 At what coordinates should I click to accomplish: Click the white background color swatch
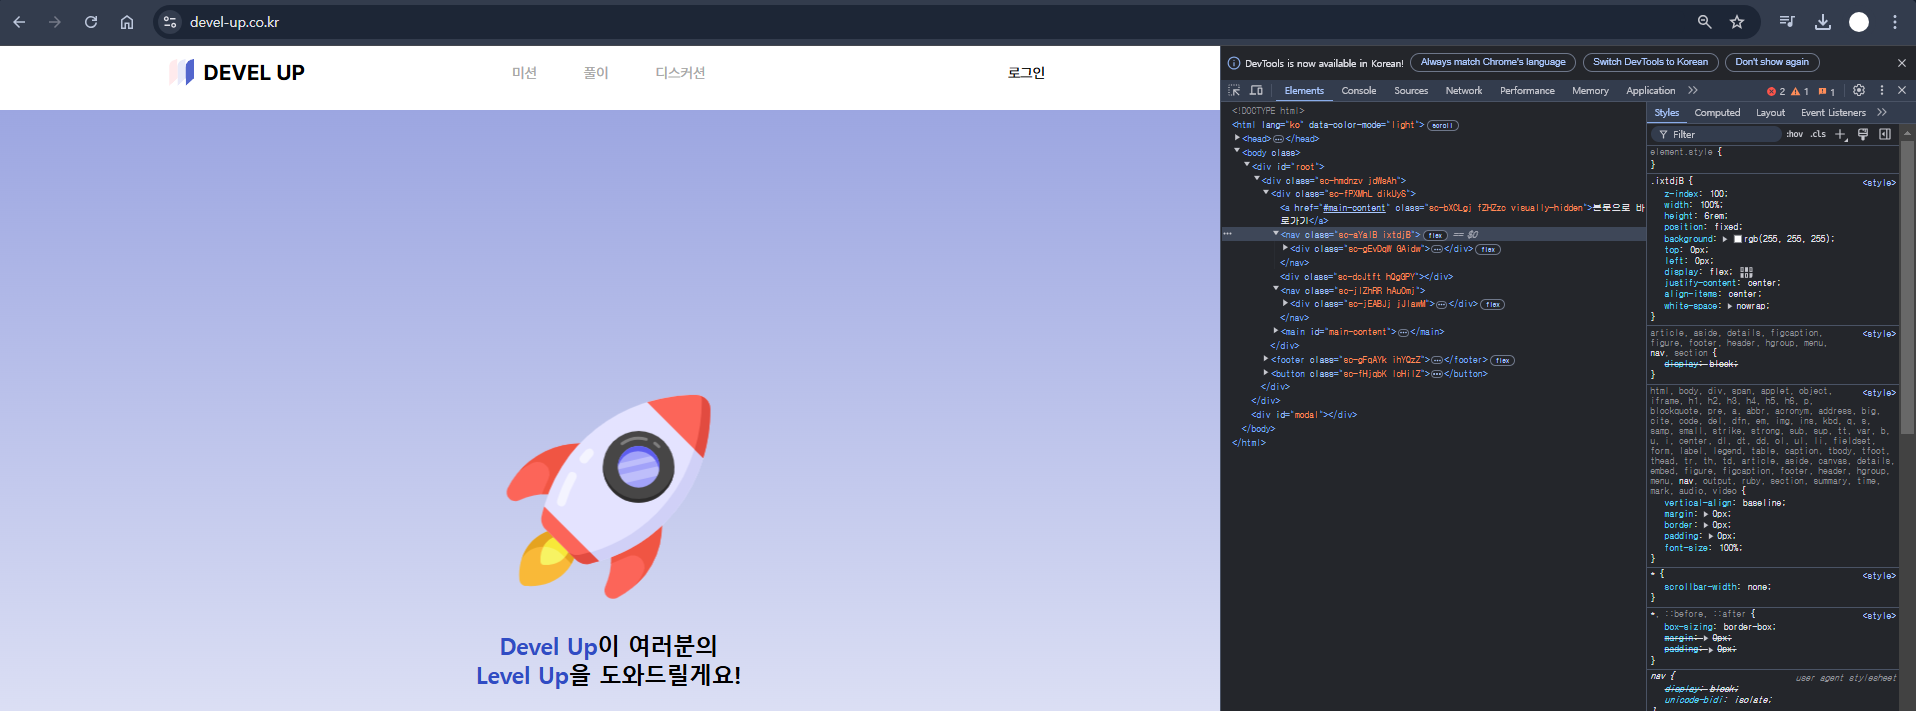pos(1738,239)
